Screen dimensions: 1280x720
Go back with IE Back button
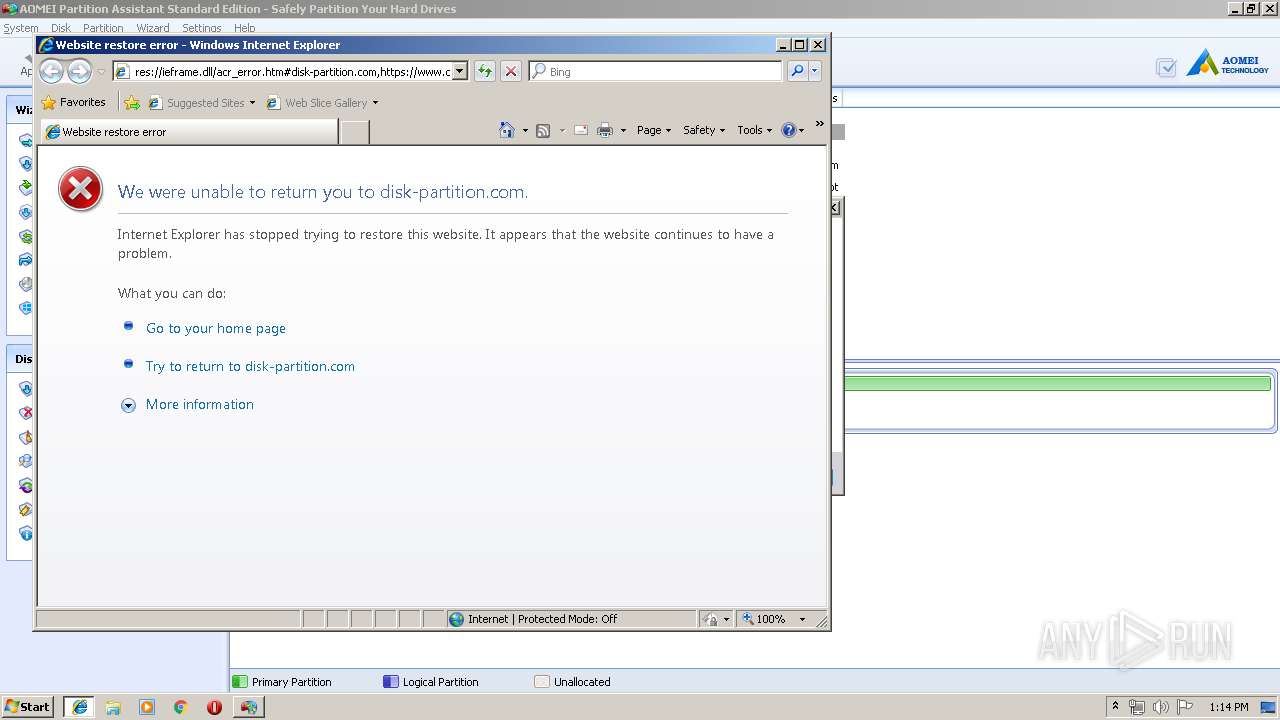coord(51,71)
